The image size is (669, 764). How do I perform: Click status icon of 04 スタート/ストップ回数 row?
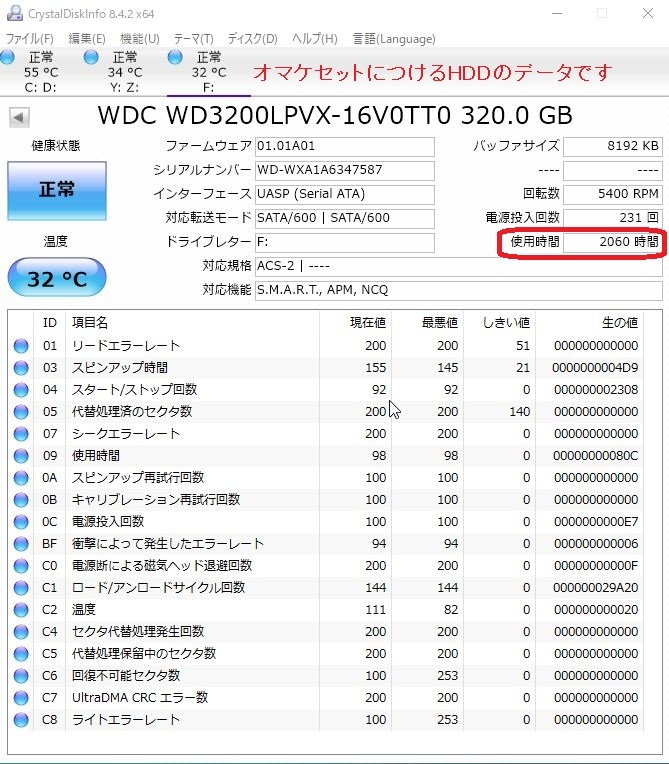pyautogui.click(x=21, y=390)
